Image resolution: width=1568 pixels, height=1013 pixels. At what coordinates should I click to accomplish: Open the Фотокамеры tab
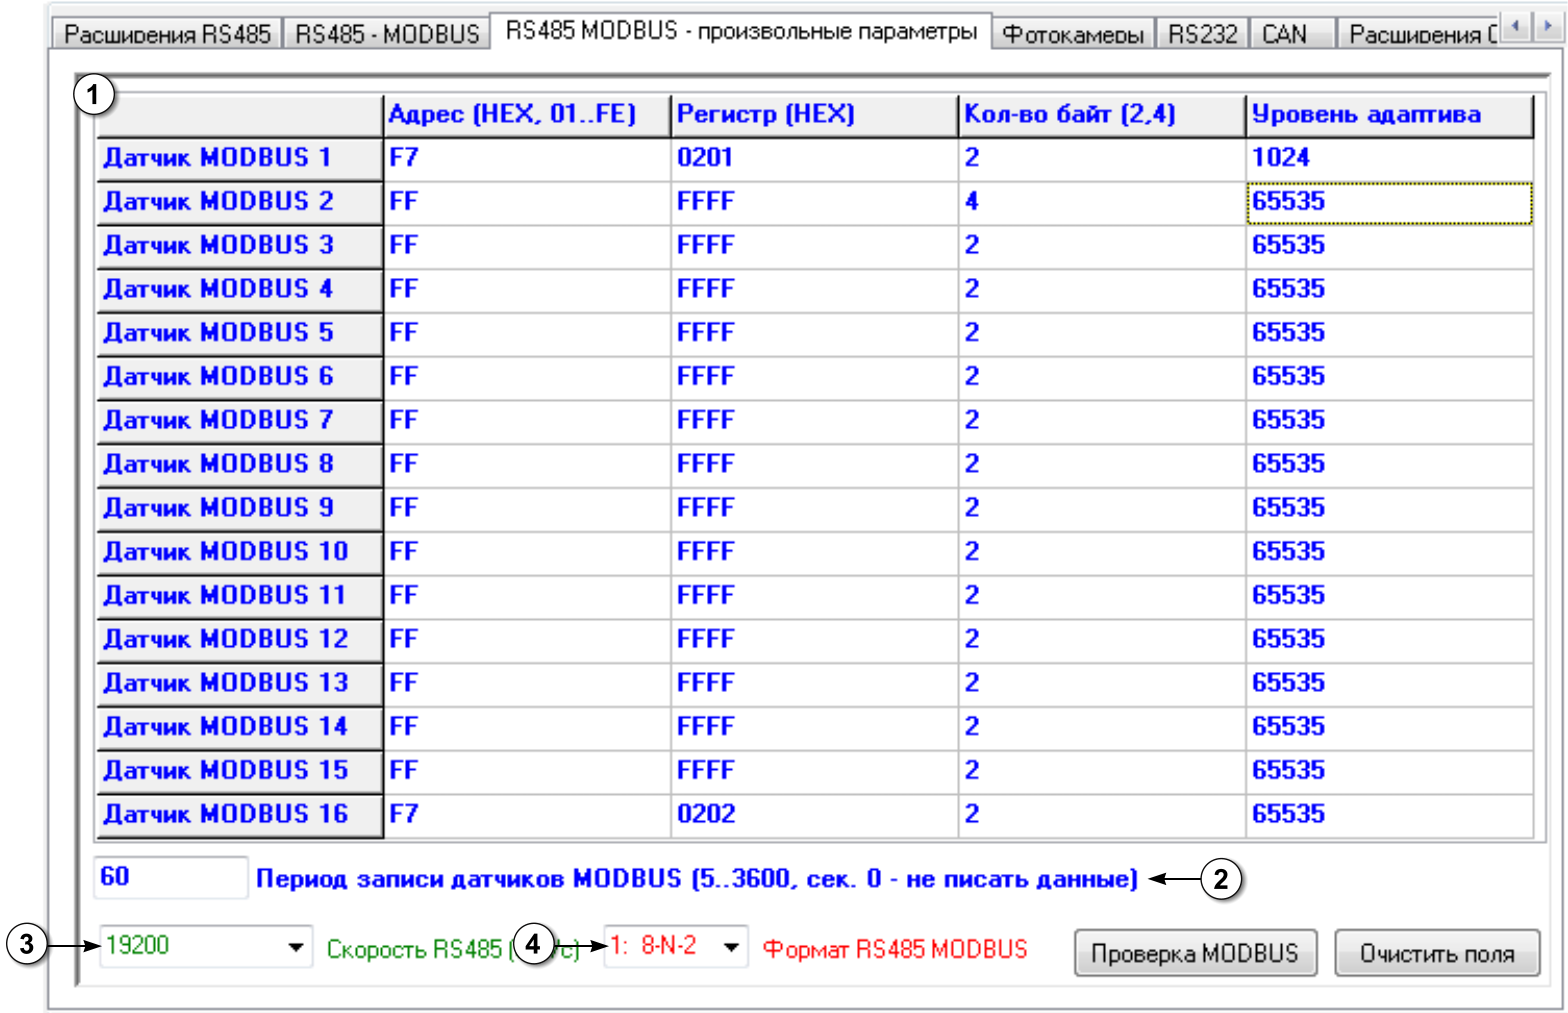(1073, 34)
